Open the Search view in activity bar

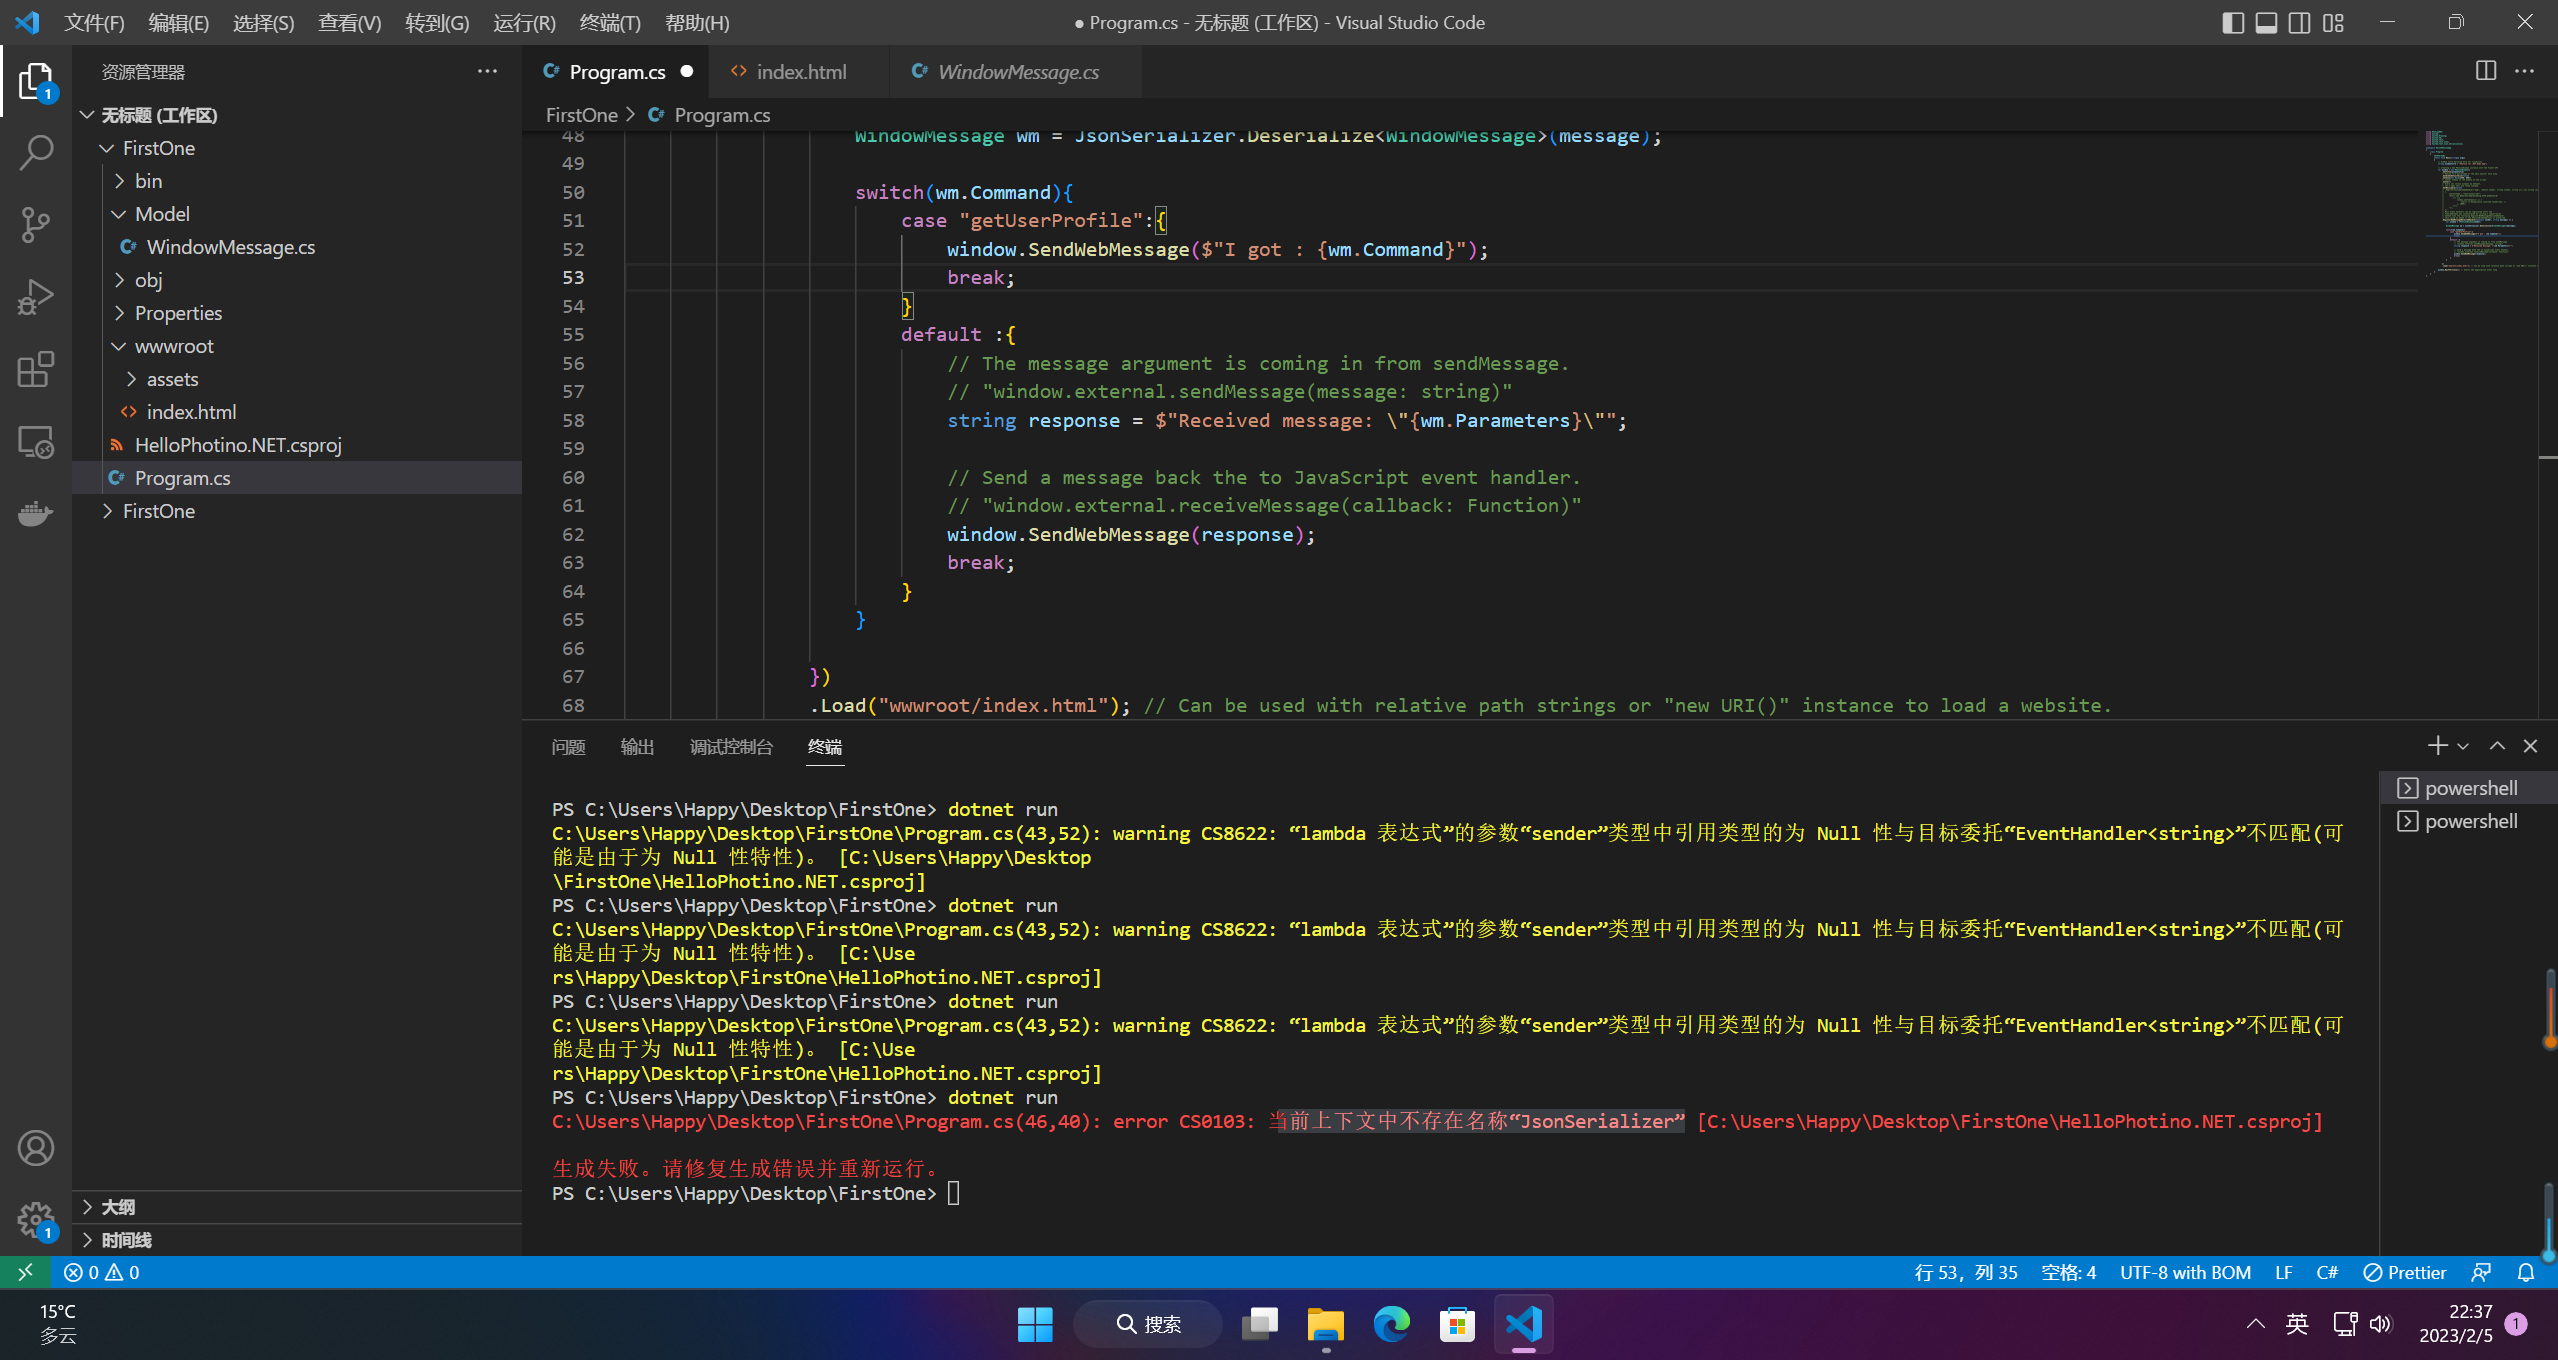[x=36, y=152]
